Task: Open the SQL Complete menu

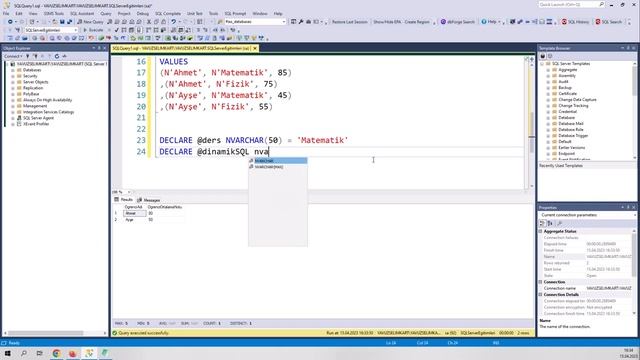Action: click(x=168, y=13)
